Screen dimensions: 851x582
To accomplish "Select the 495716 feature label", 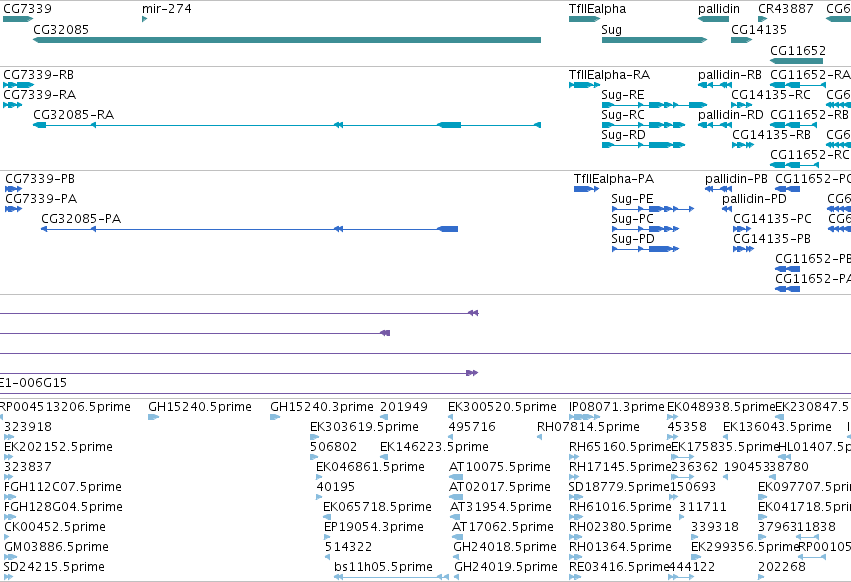I will click(x=472, y=427).
